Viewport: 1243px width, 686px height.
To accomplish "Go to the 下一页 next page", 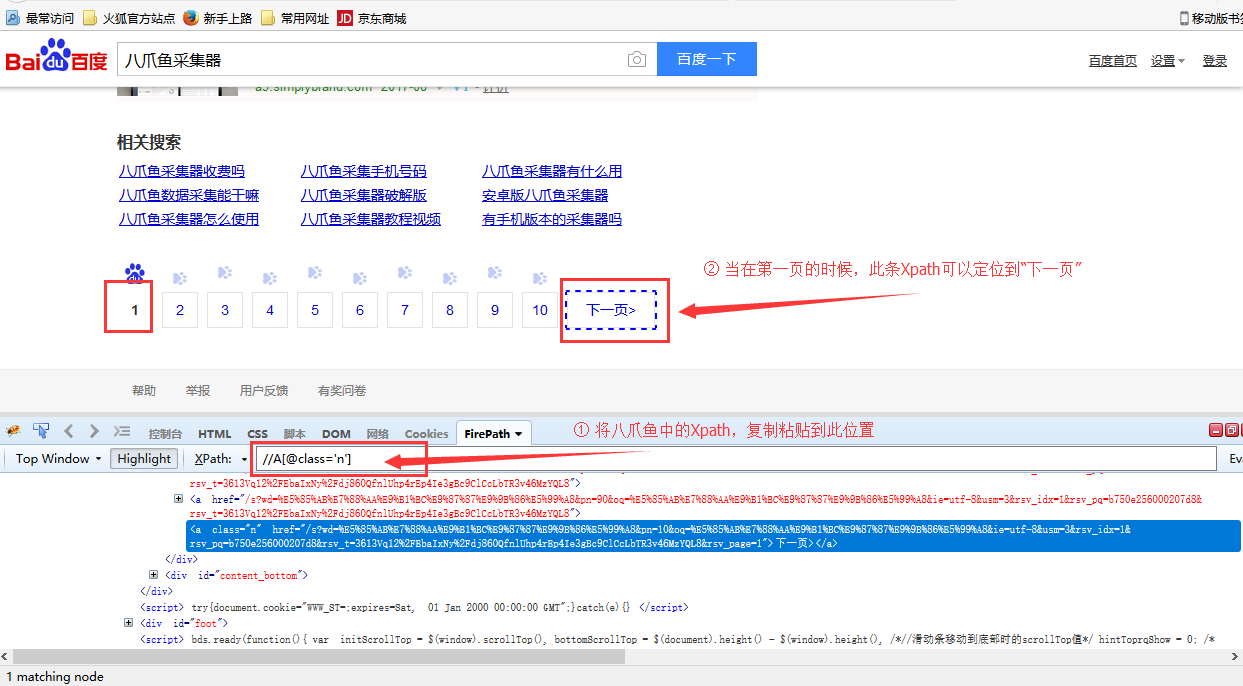I will point(611,310).
